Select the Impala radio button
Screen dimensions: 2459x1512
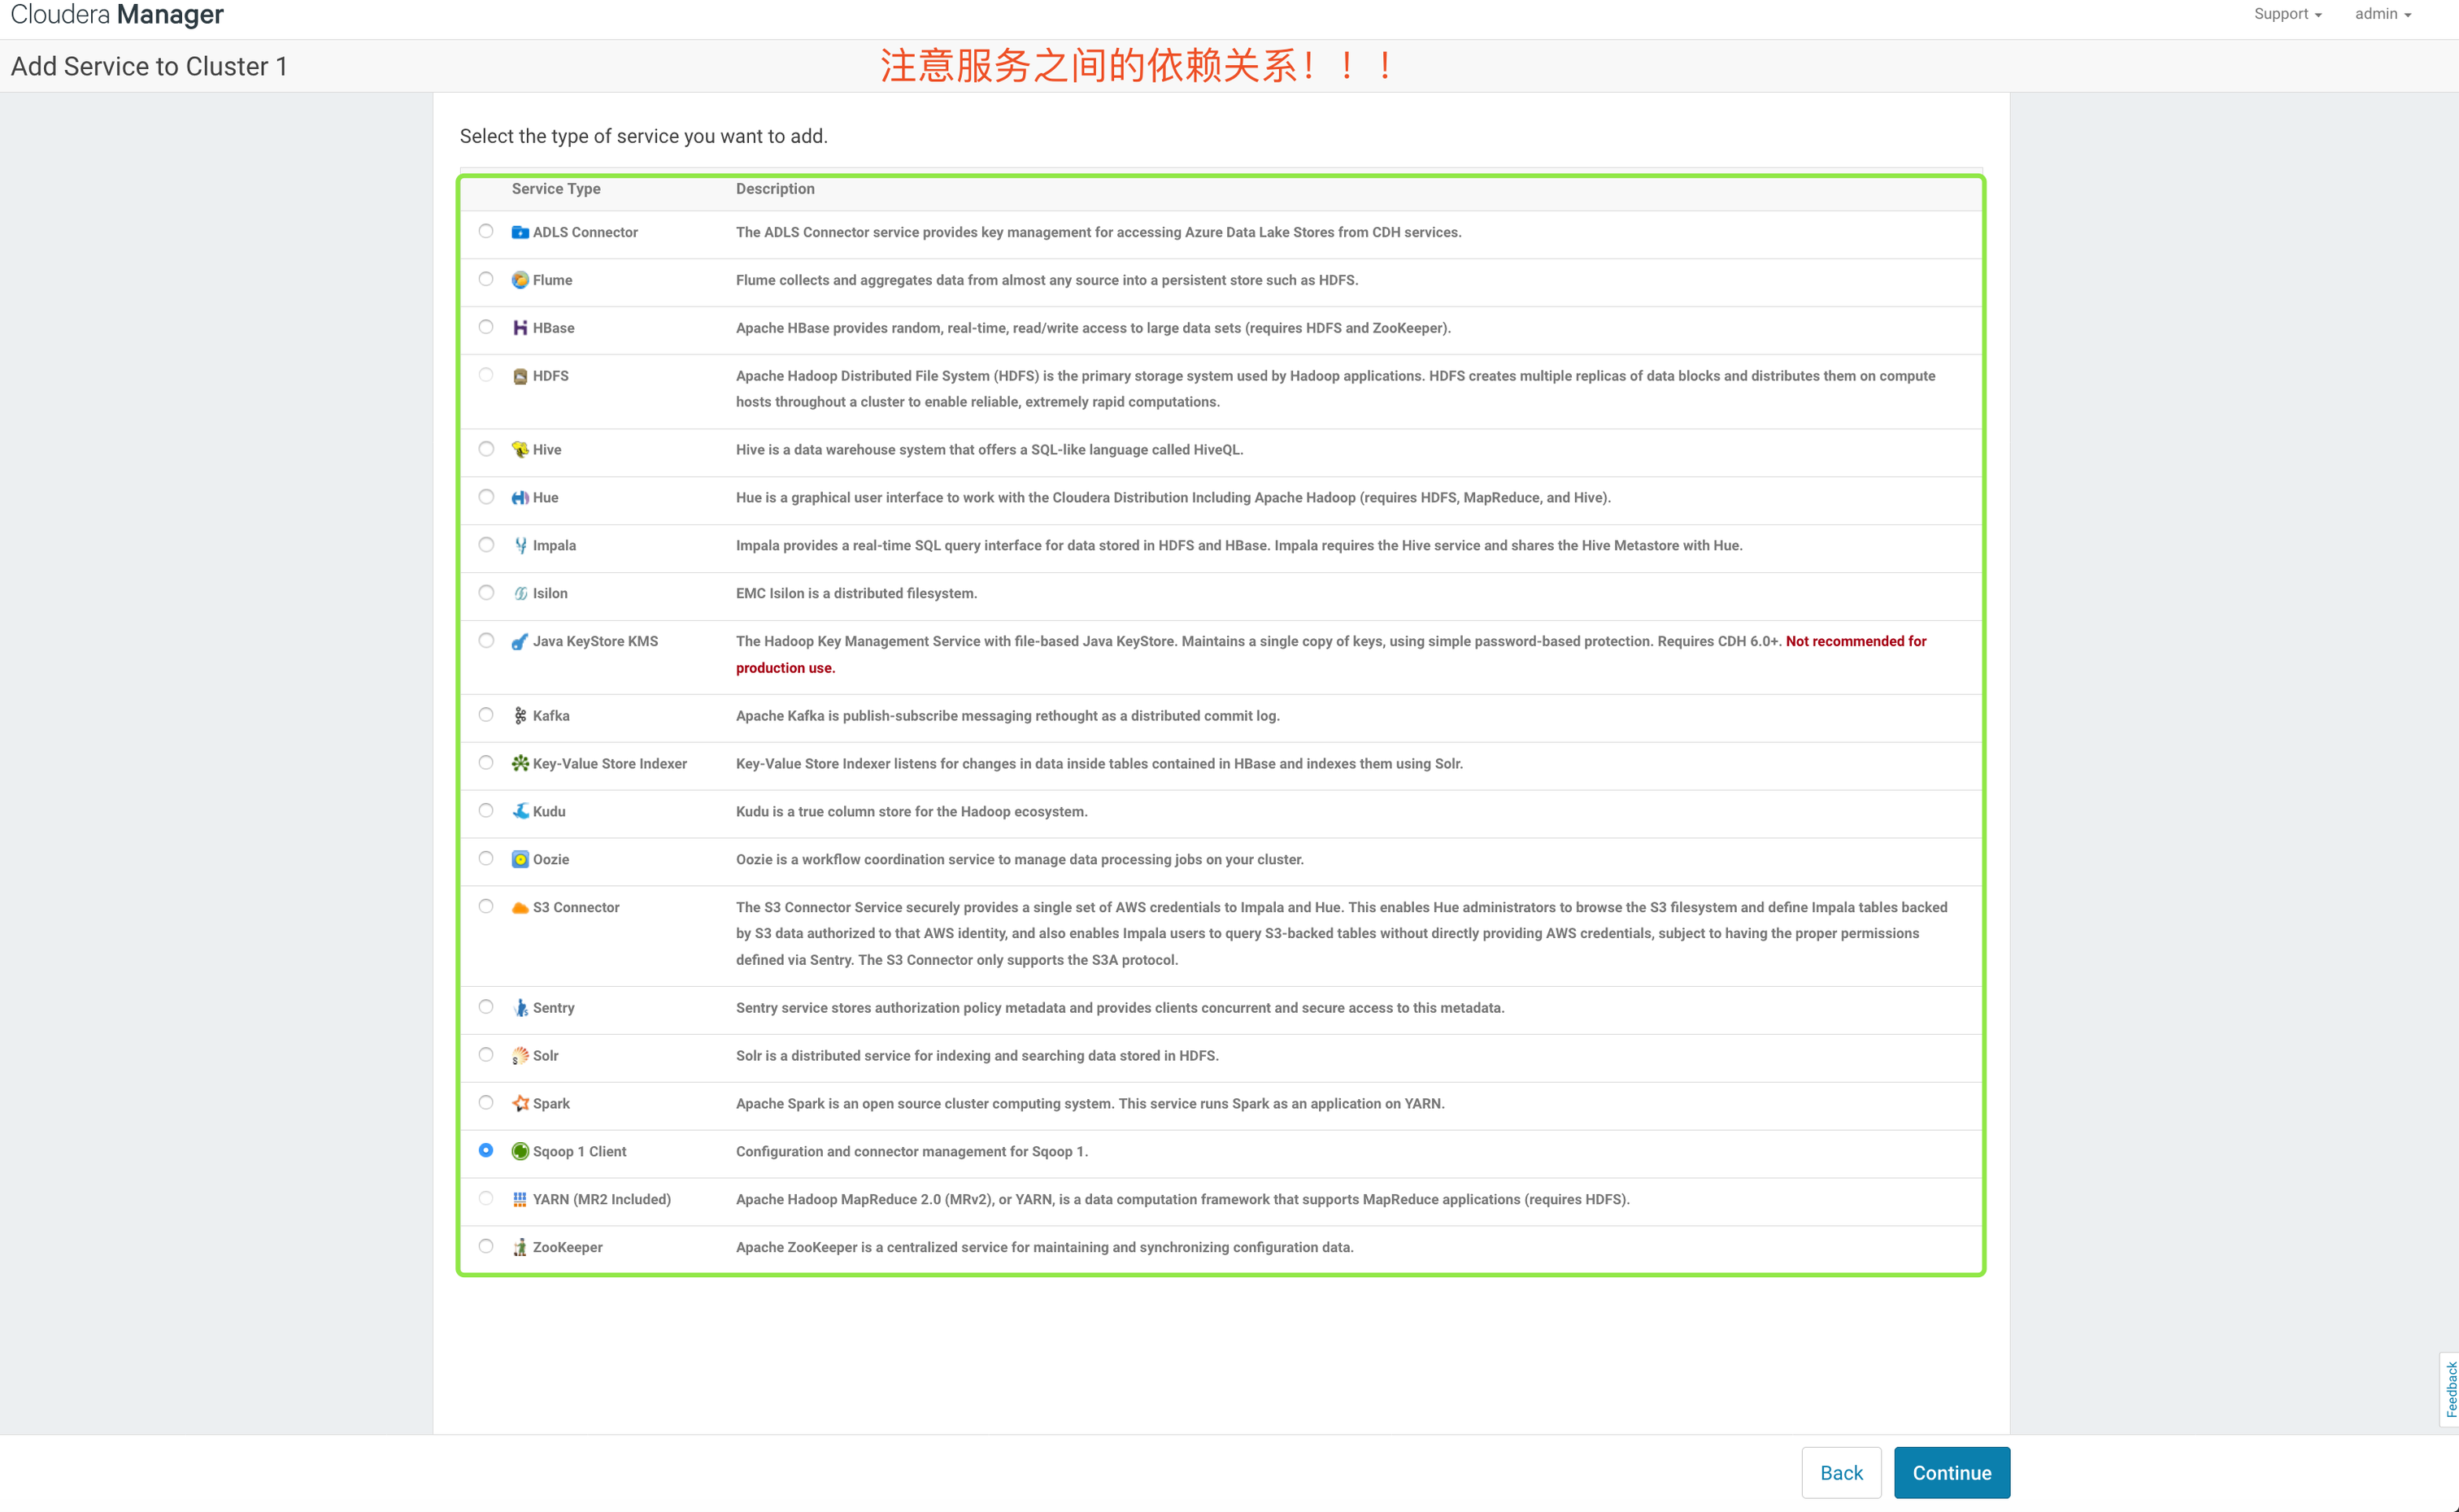click(x=486, y=545)
